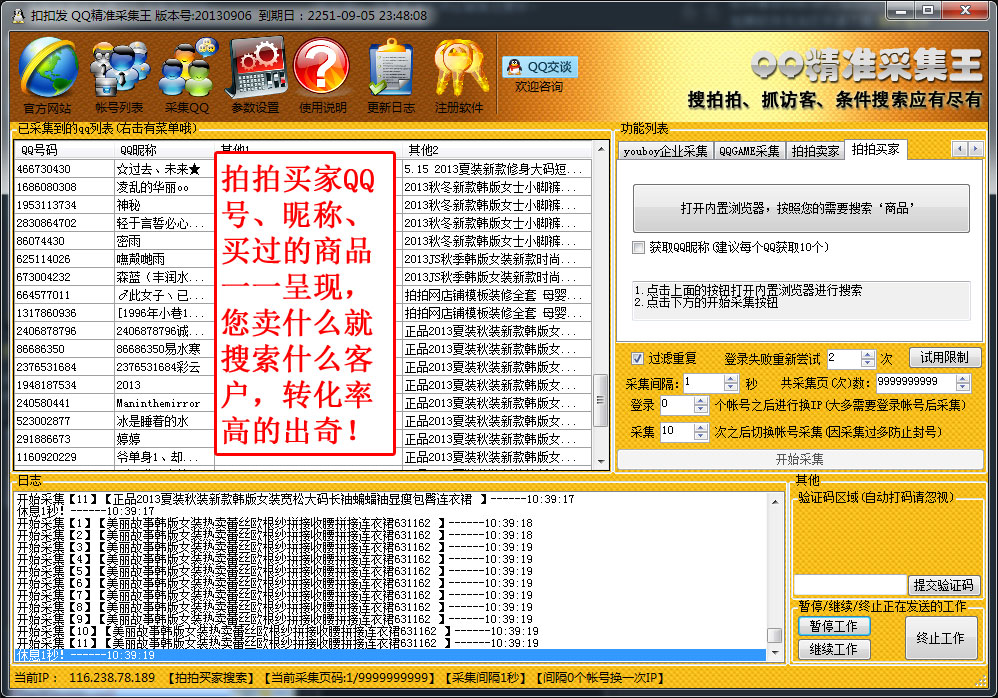The height and width of the screenshot is (698, 998).
Task: Click status bar IP 116.238.78.189
Action: pyautogui.click(x=112, y=678)
